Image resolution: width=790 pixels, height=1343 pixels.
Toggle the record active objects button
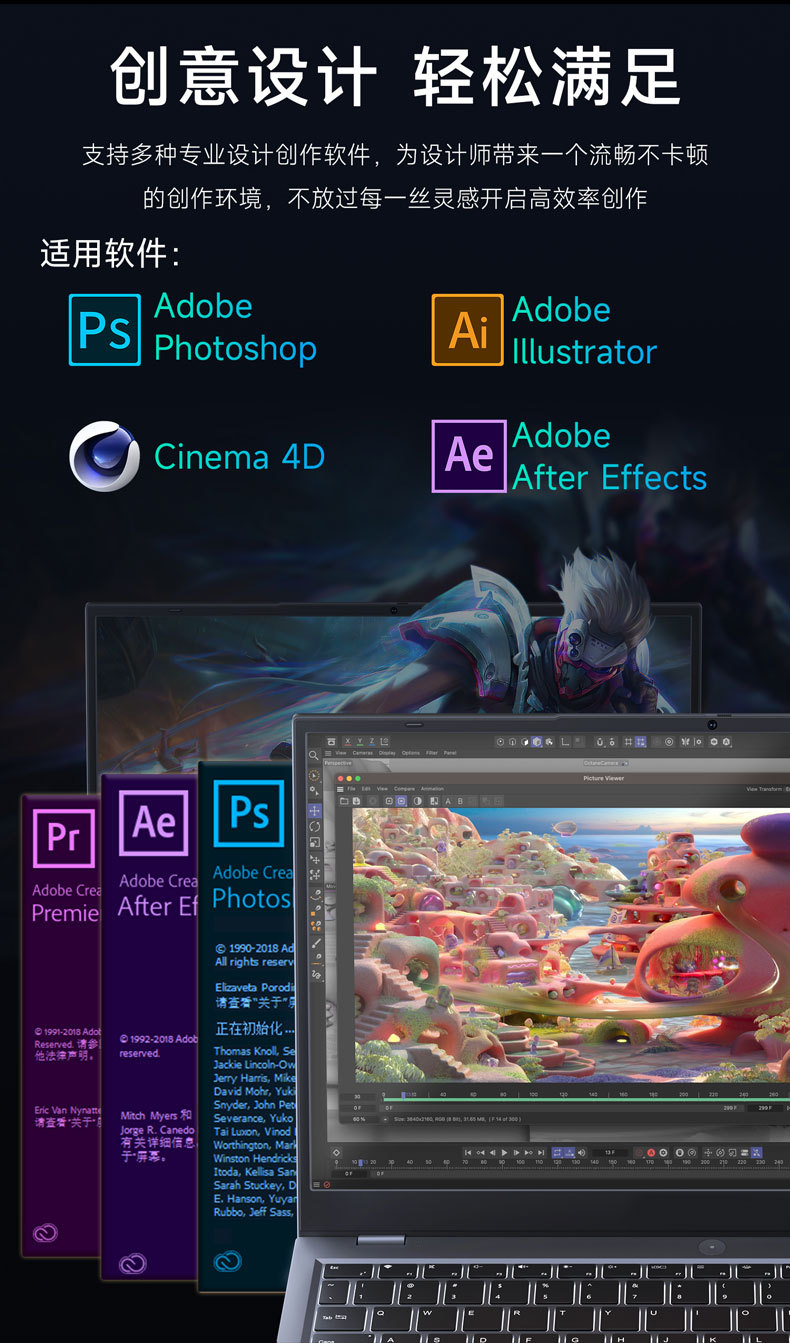pos(639,1153)
